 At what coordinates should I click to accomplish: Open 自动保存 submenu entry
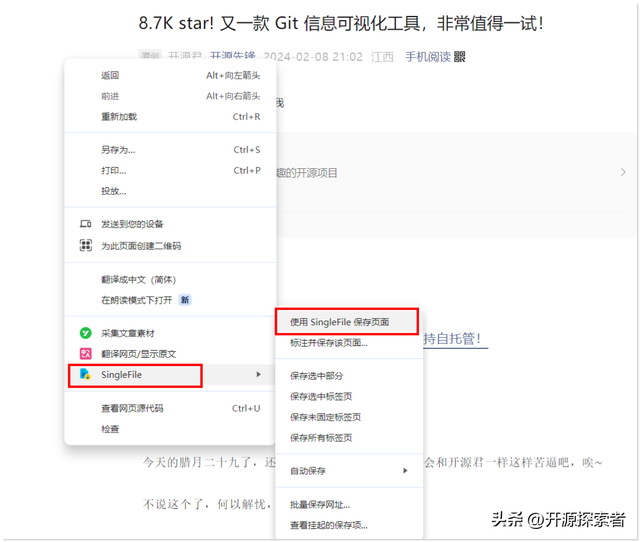point(349,471)
